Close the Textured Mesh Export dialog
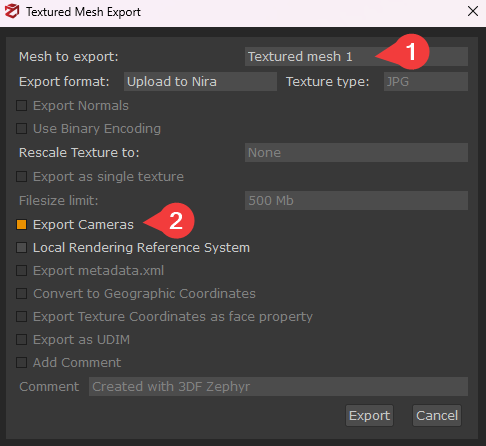This screenshot has width=486, height=446. tap(473, 11)
